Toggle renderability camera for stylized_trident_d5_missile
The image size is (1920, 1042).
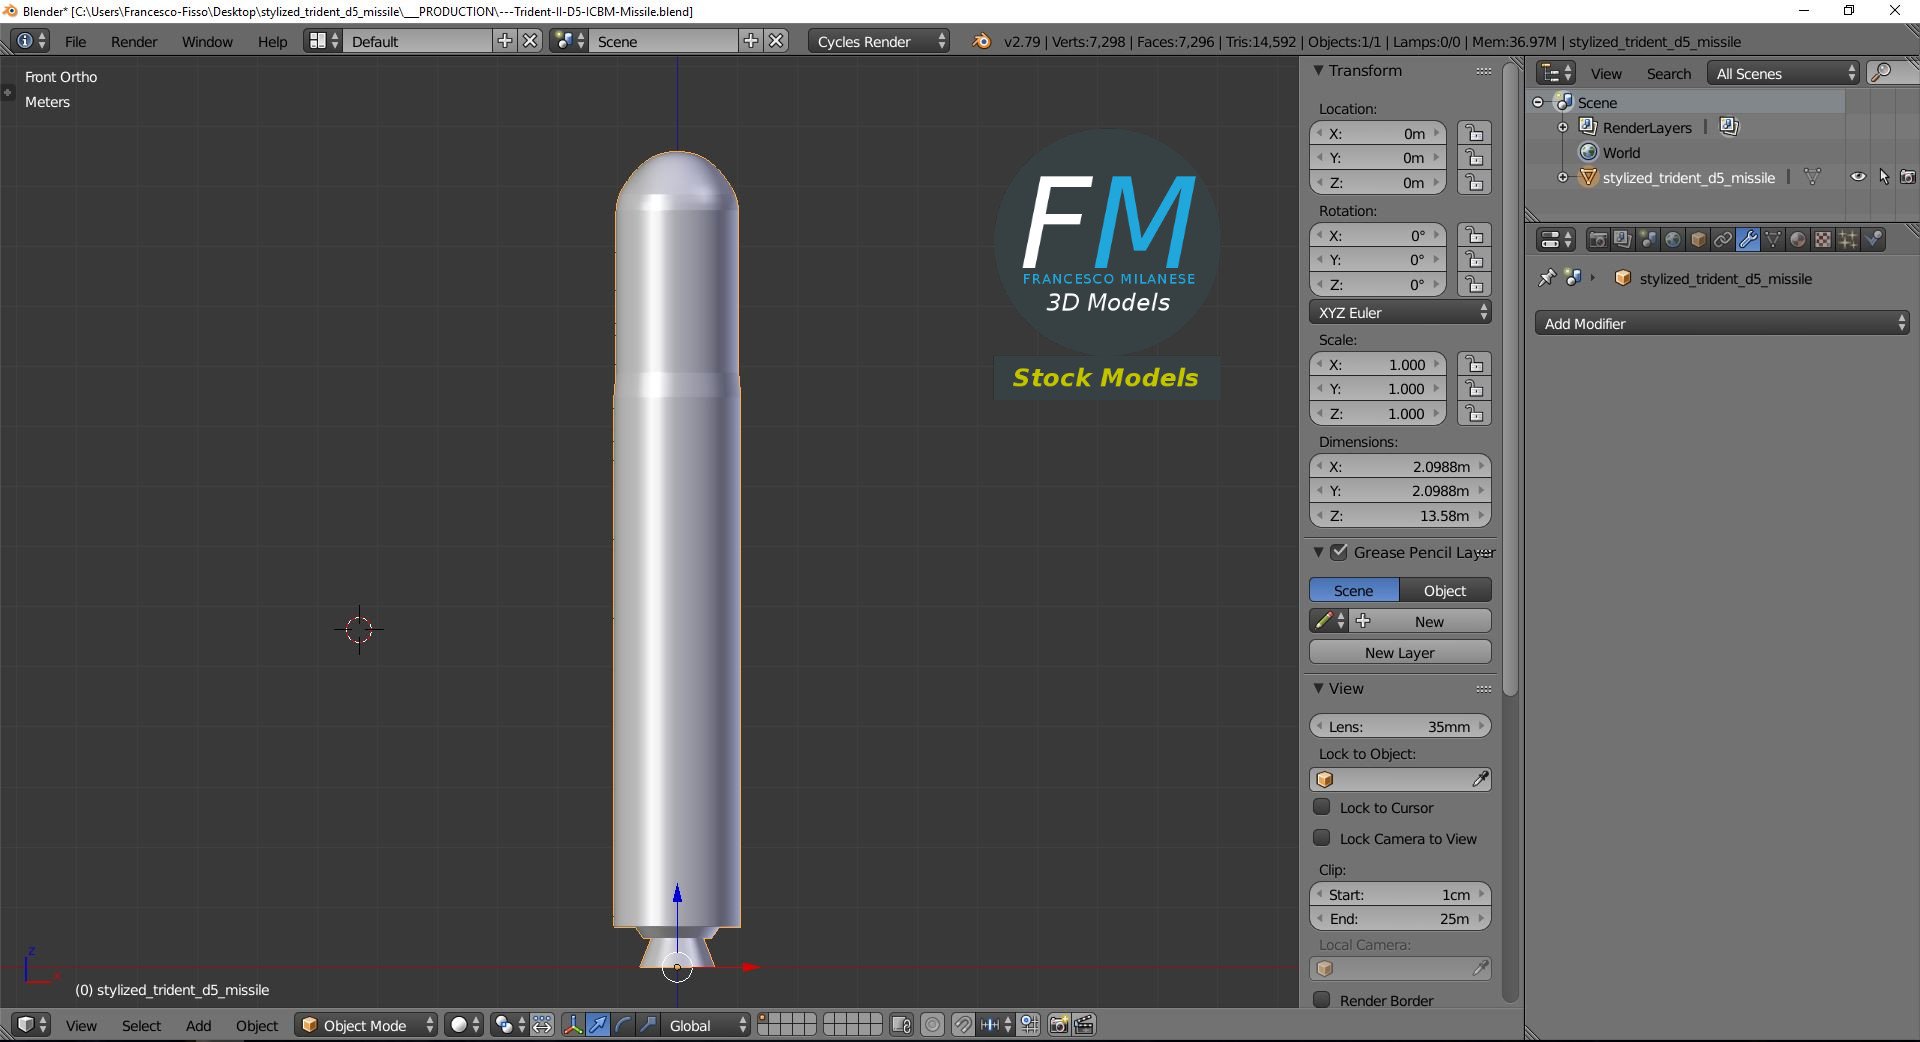tap(1908, 177)
